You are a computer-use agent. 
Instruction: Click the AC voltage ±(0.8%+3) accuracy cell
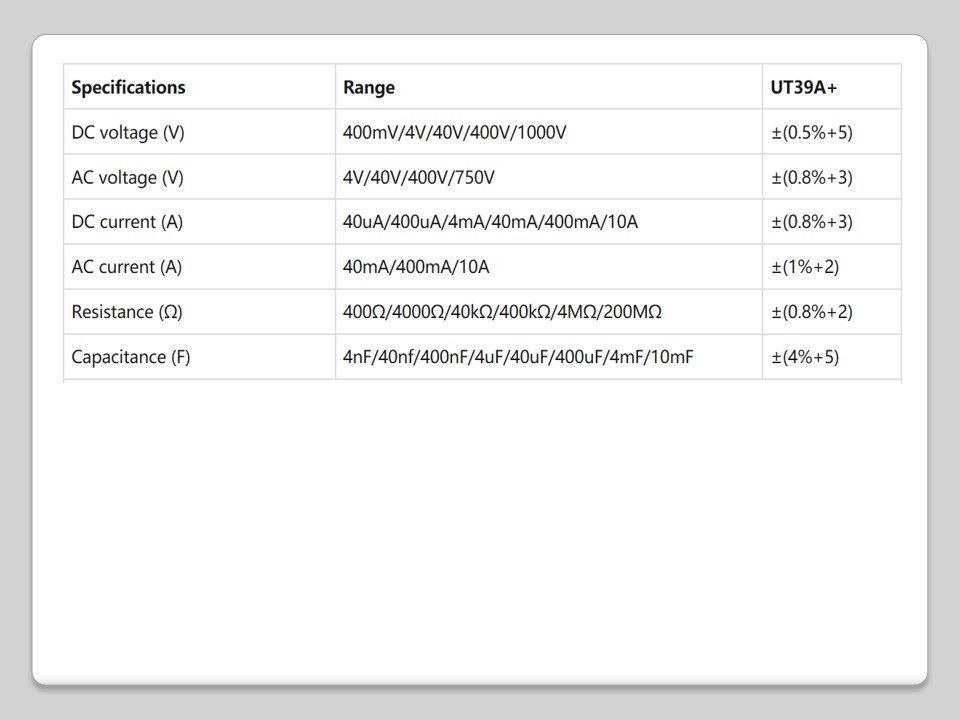pos(812,177)
